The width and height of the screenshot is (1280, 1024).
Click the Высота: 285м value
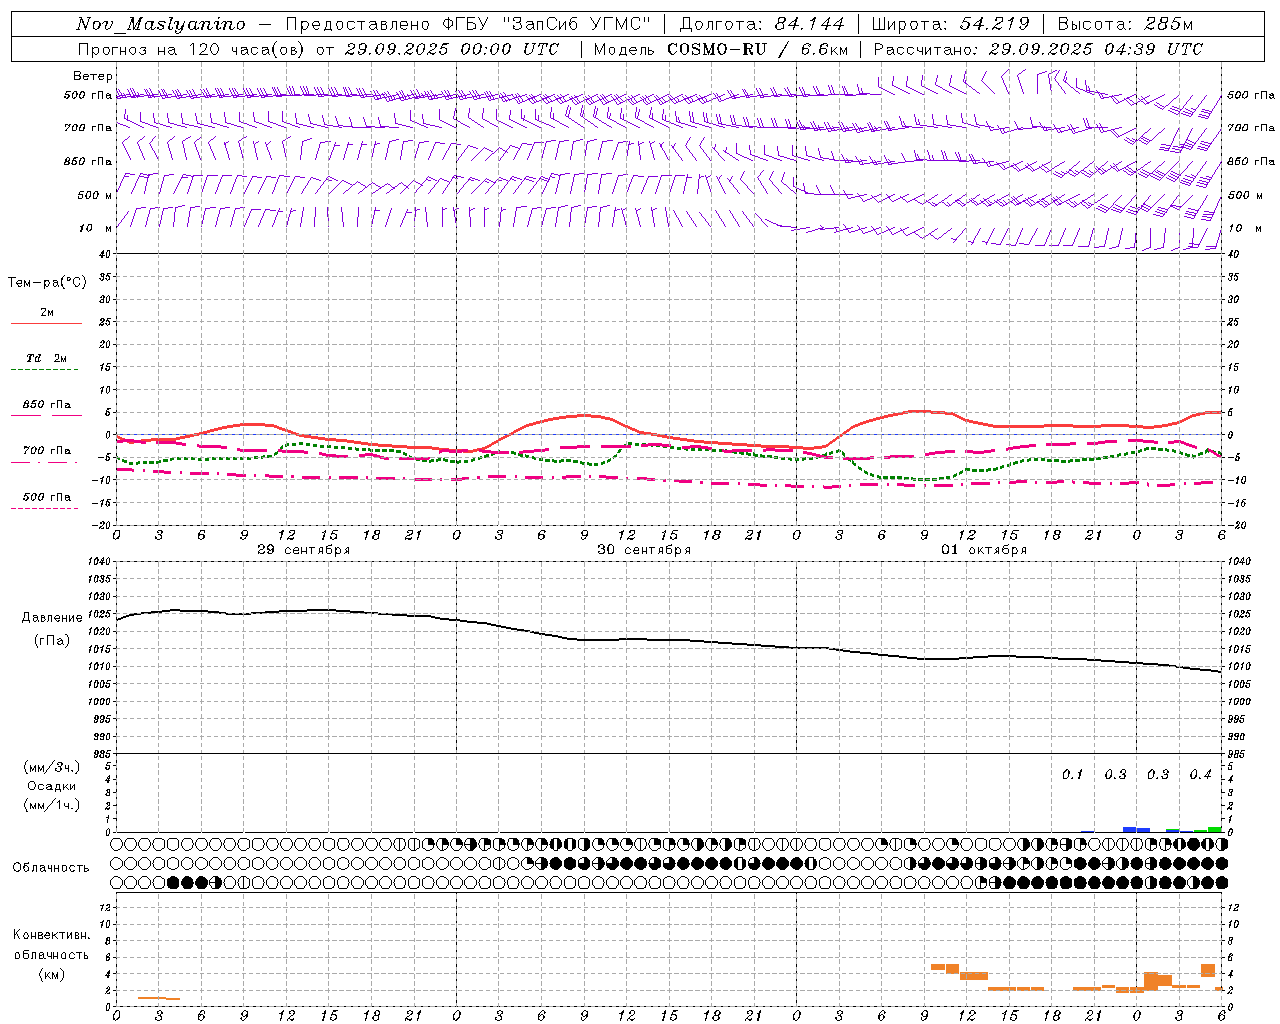1125,24
